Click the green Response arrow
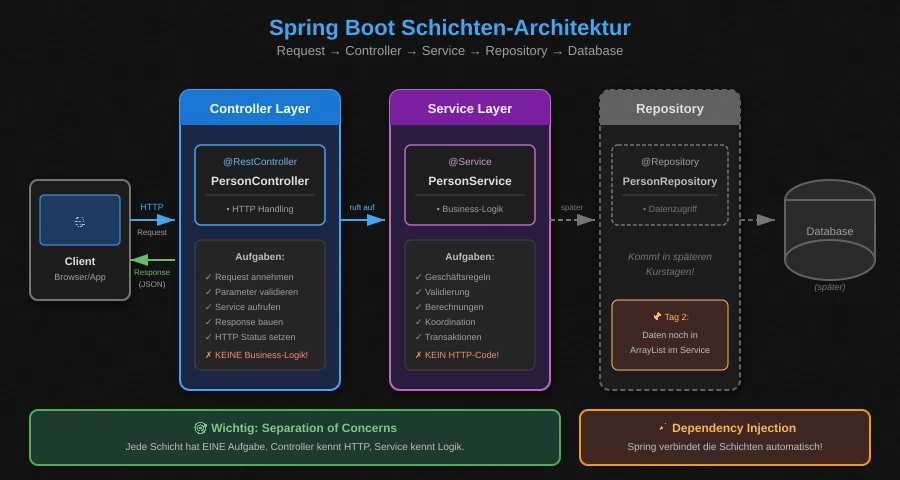 (152, 260)
